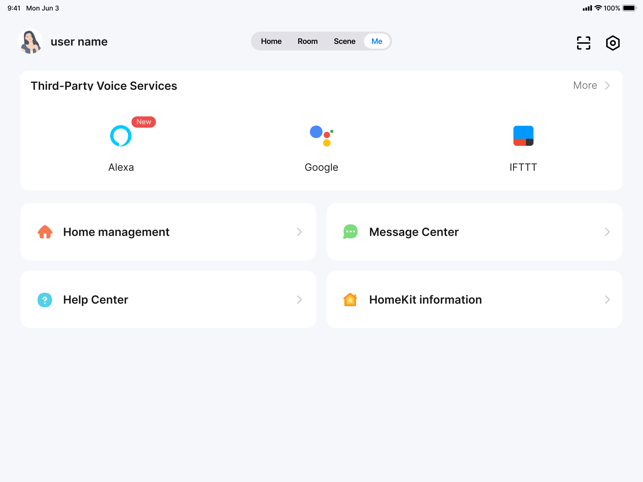Open Home management

[x=168, y=232]
